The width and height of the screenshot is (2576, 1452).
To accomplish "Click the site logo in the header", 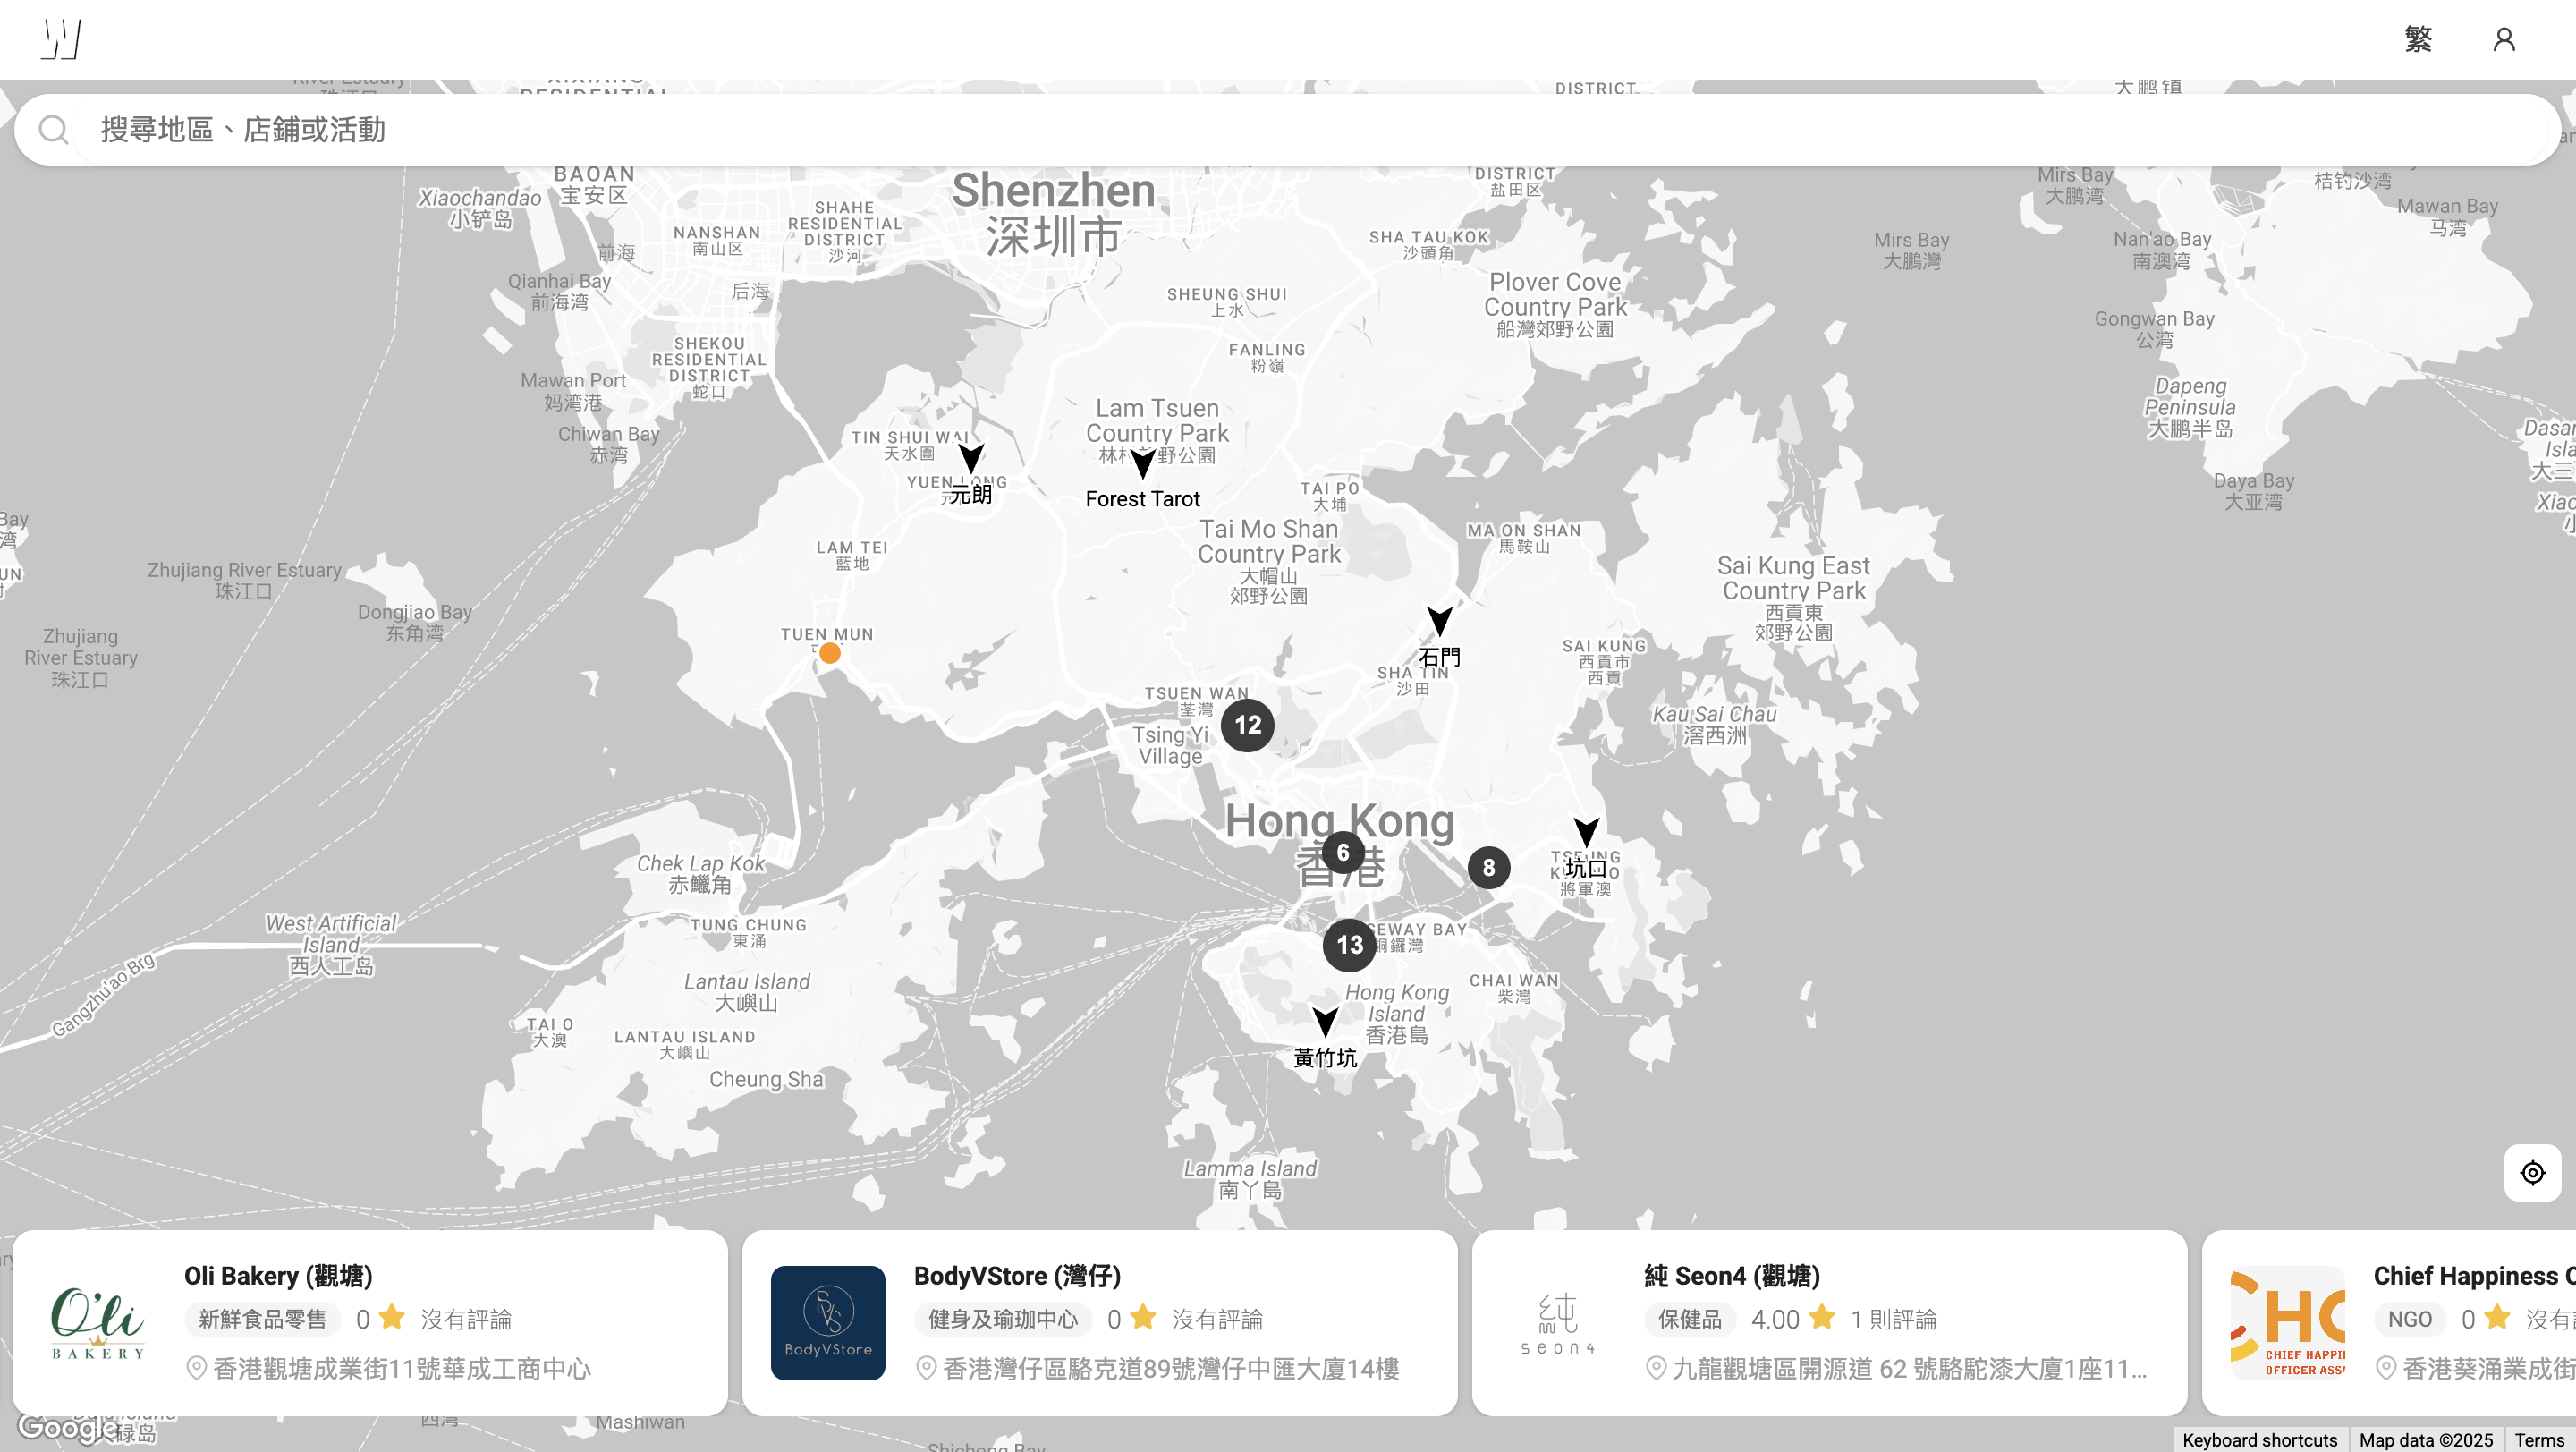I will (x=61, y=39).
